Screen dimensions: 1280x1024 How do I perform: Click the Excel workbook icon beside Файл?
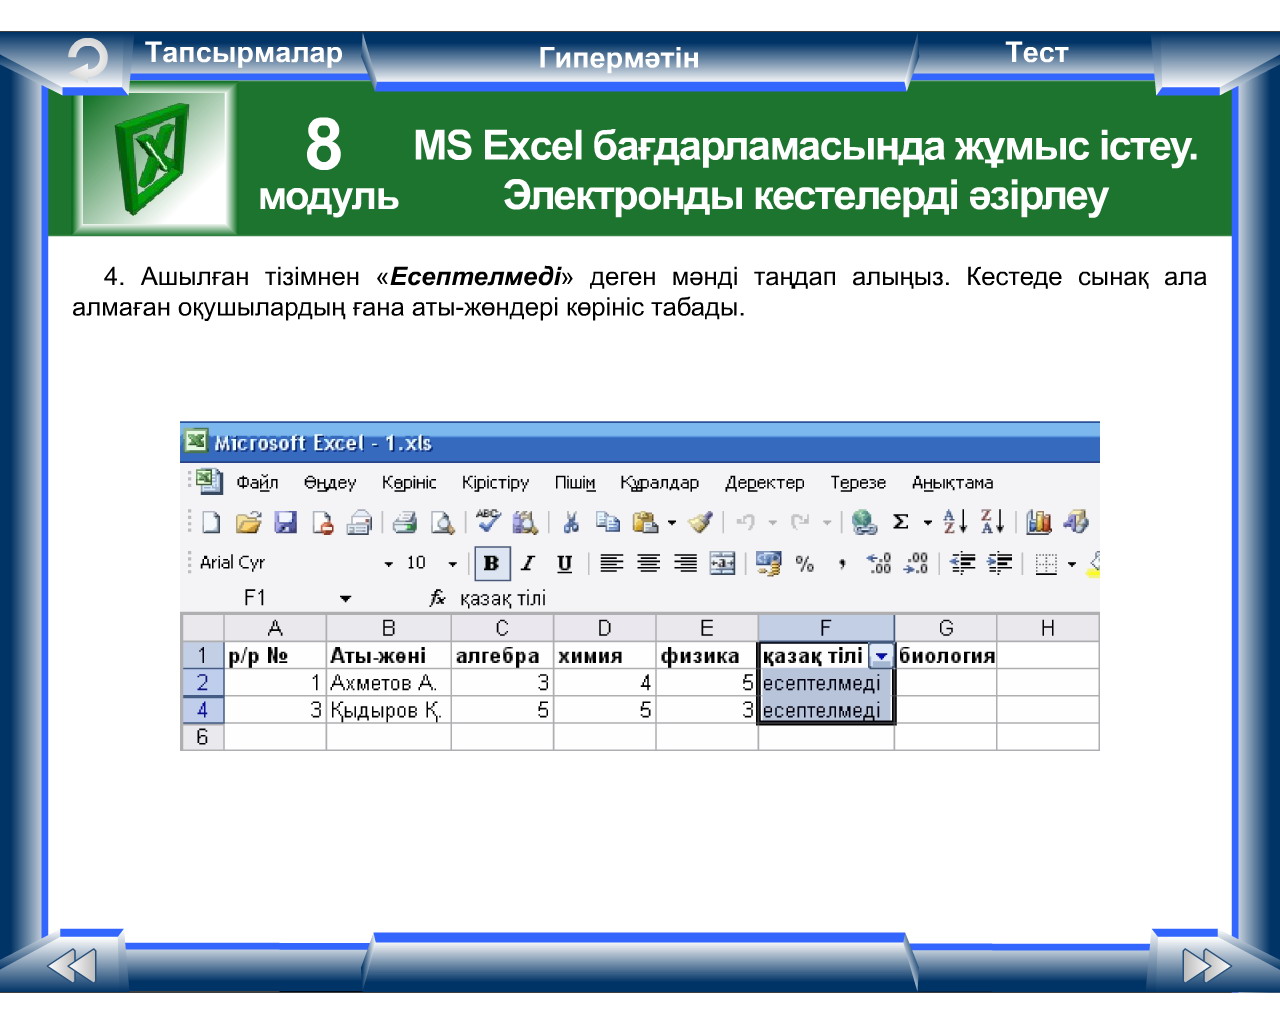(209, 482)
